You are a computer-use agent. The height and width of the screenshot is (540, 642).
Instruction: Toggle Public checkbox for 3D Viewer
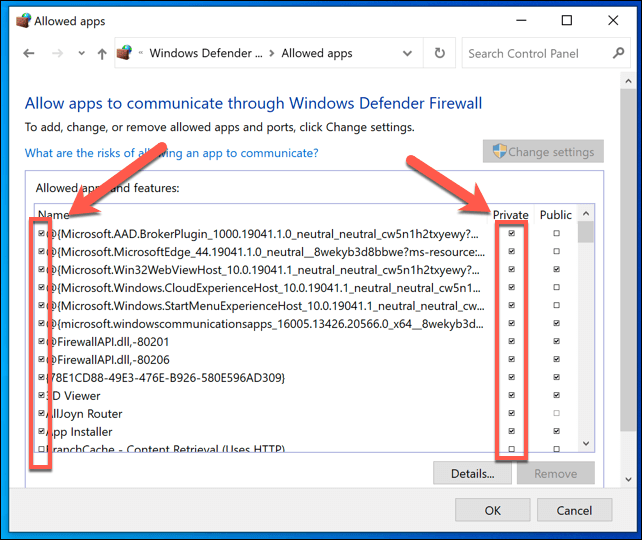(556, 395)
